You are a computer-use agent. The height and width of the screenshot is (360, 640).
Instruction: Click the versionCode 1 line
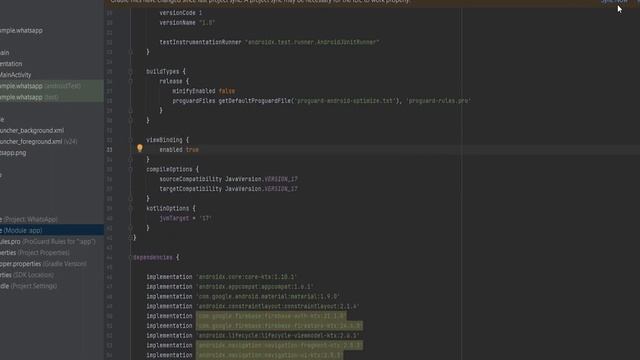180,13
